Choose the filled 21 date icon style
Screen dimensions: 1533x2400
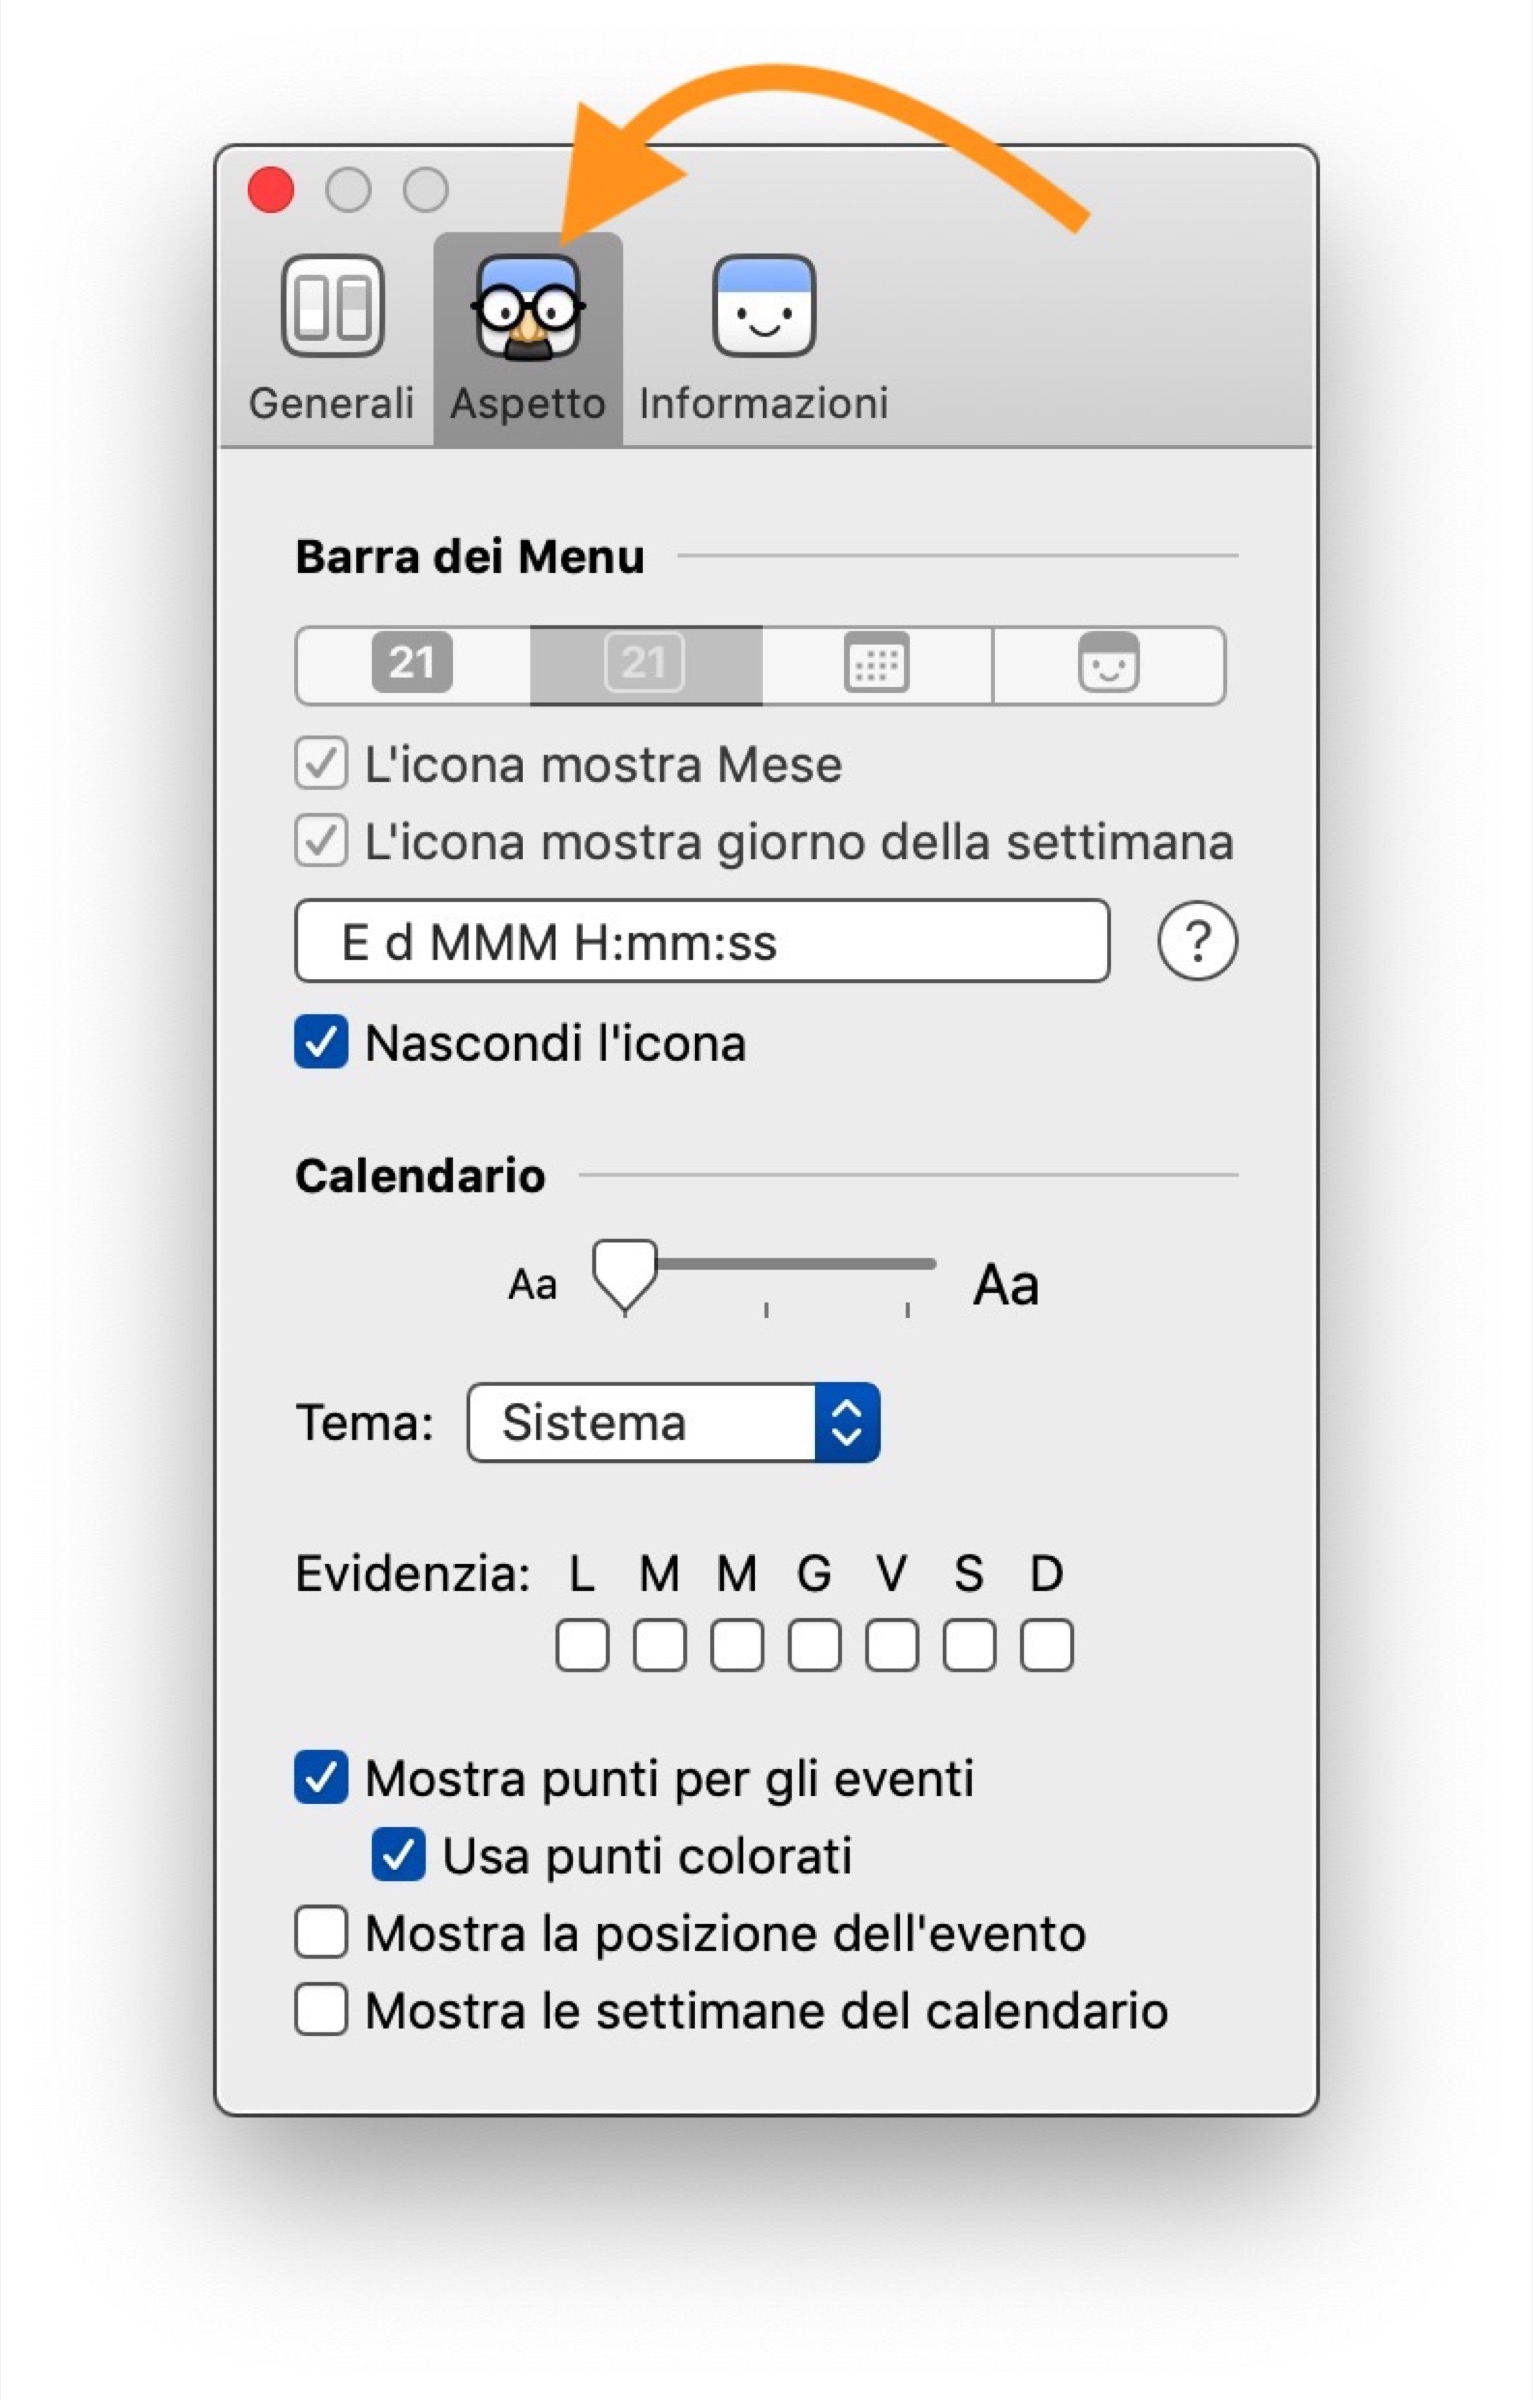click(x=412, y=664)
